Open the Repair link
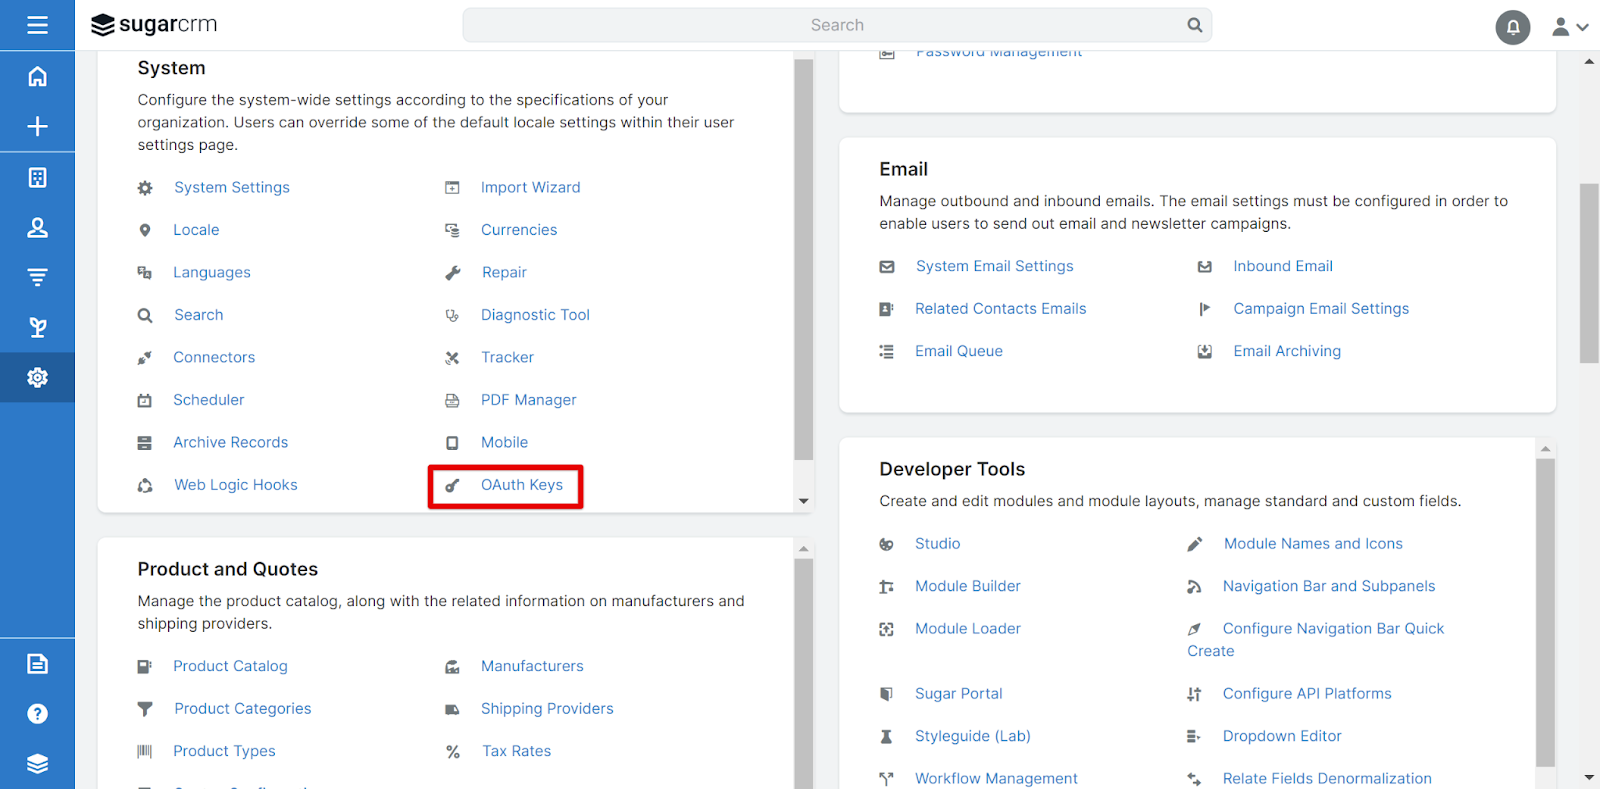Screen dimensions: 1600x789 point(504,272)
